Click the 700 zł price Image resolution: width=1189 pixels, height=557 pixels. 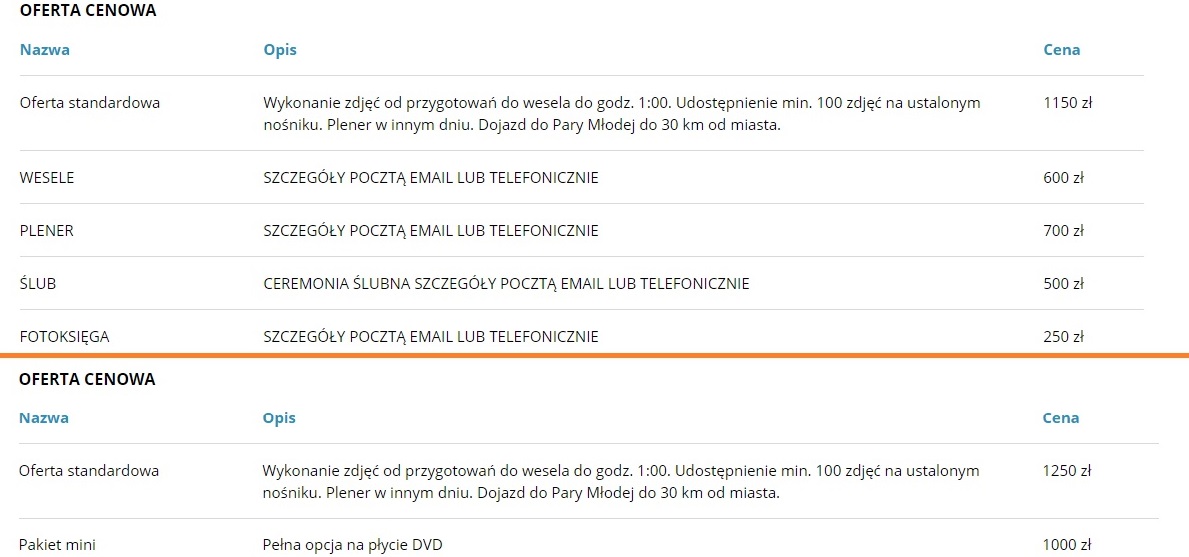coord(1063,231)
